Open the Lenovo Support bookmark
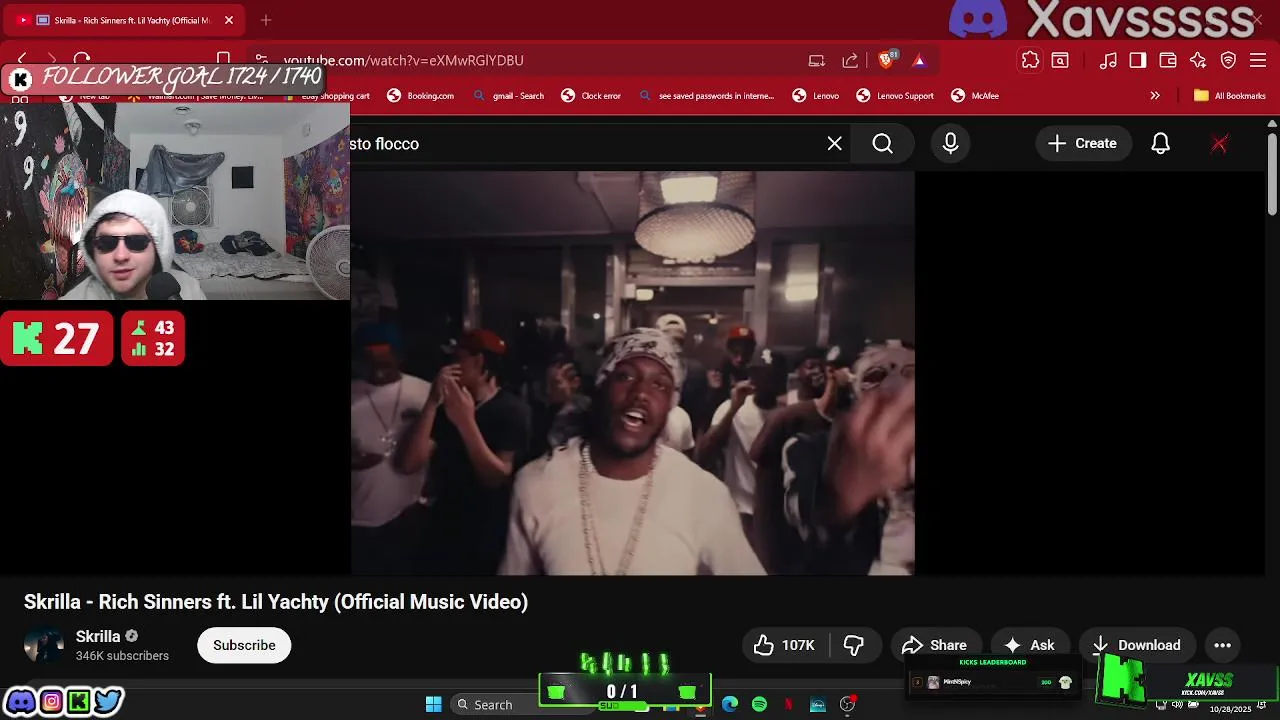This screenshot has height=720, width=1280. point(895,96)
